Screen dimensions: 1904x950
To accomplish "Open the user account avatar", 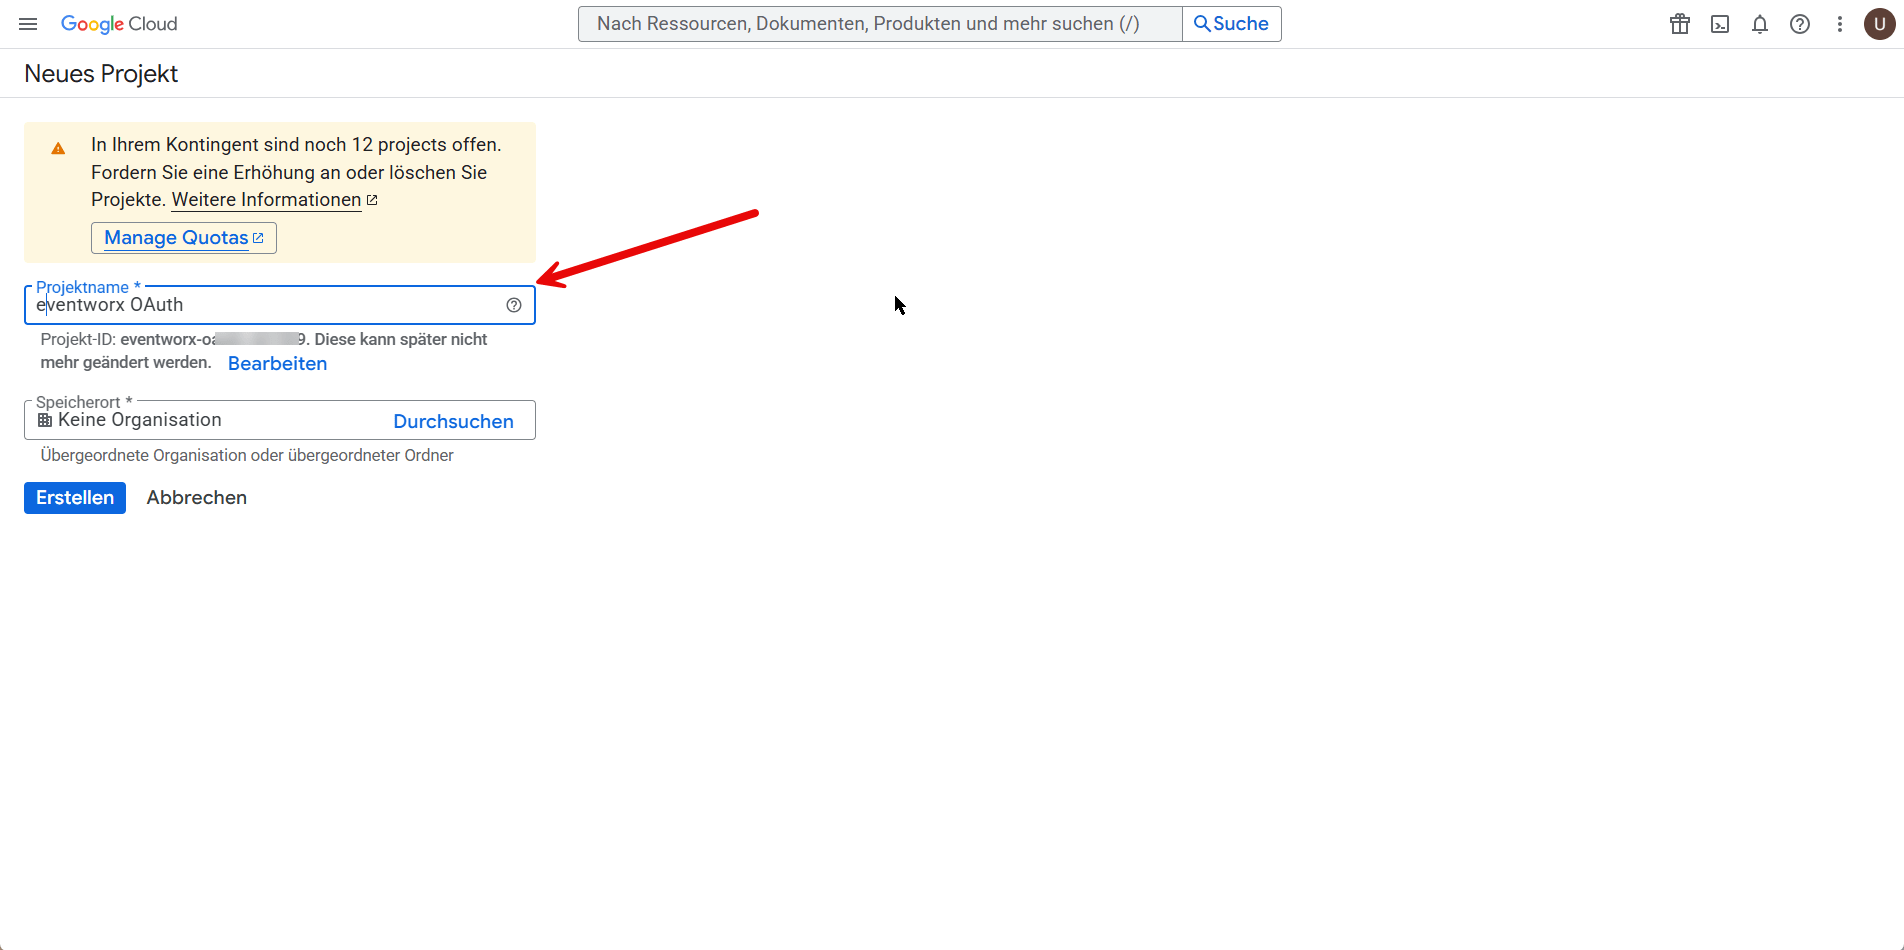I will coord(1880,24).
